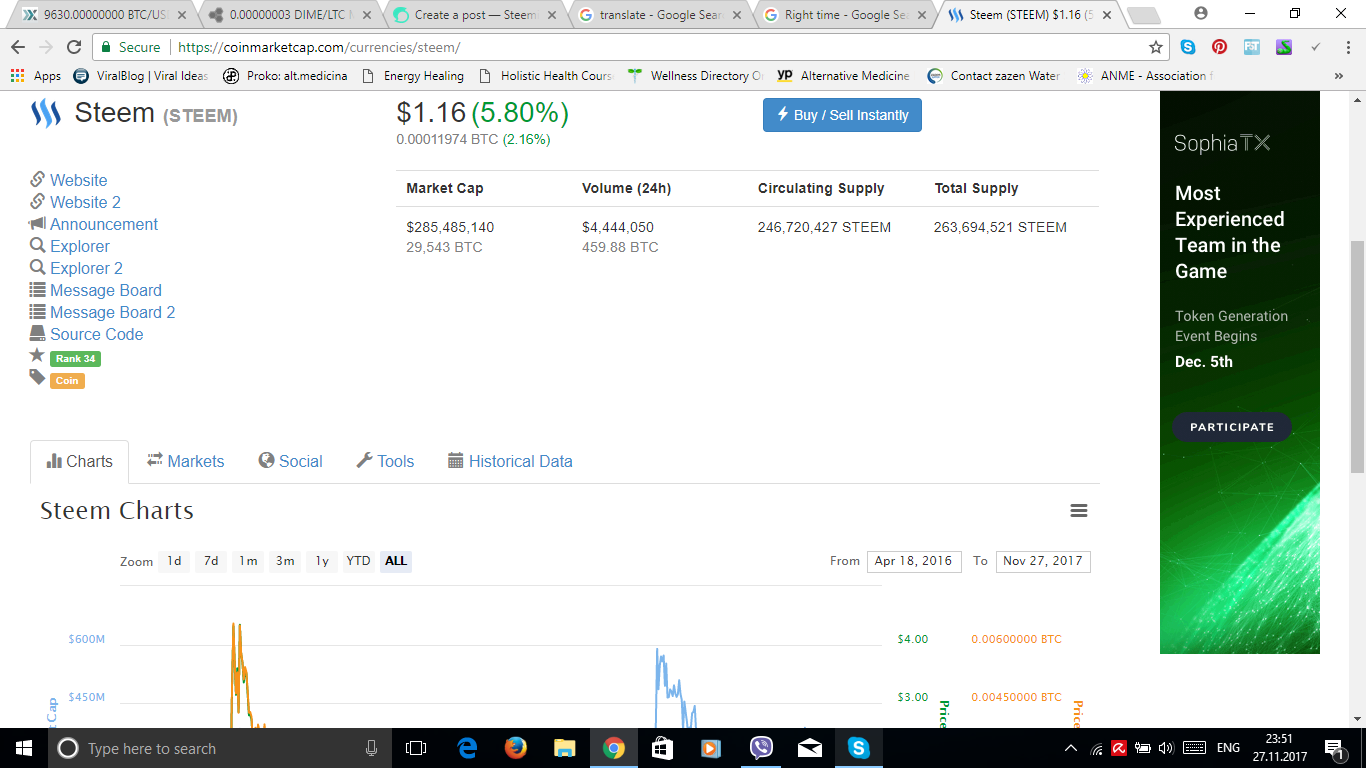This screenshot has height=768, width=1366.
Task: Open the Energy Healing bookmark
Action: coord(413,75)
